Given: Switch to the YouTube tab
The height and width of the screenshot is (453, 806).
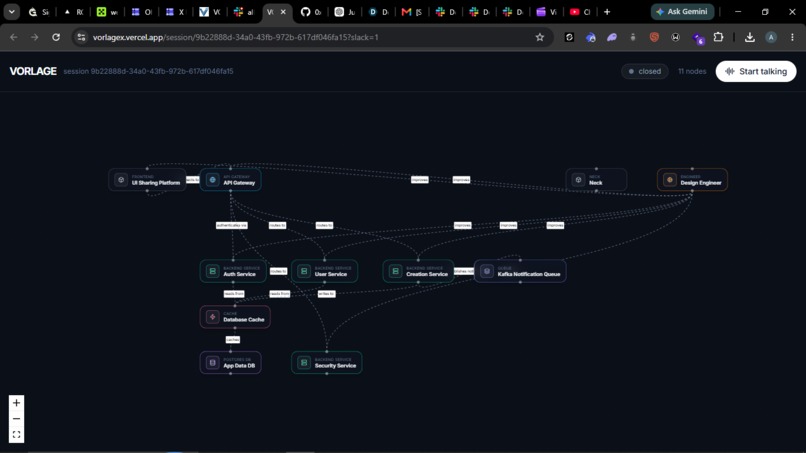Looking at the screenshot, I should coord(580,12).
